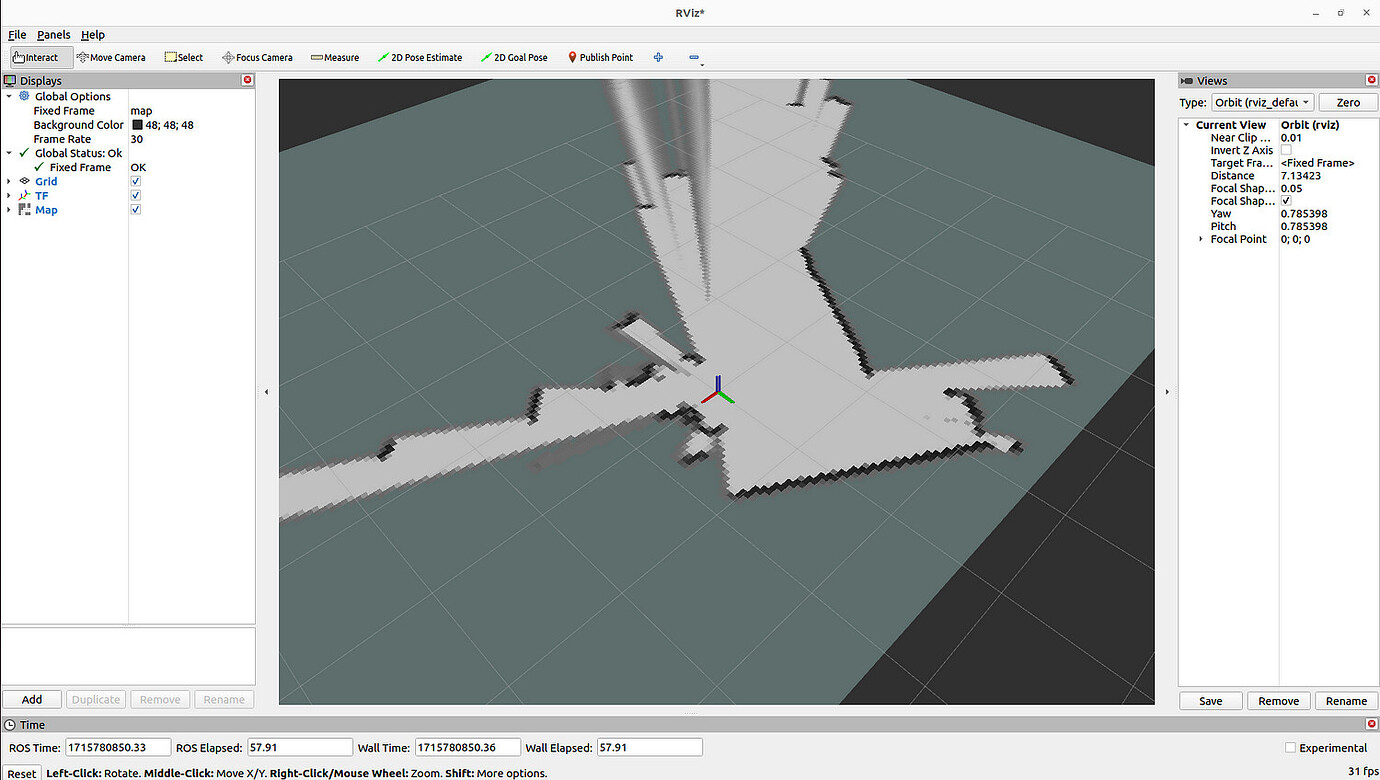
Task: Open the Panels menu
Action: 53,34
